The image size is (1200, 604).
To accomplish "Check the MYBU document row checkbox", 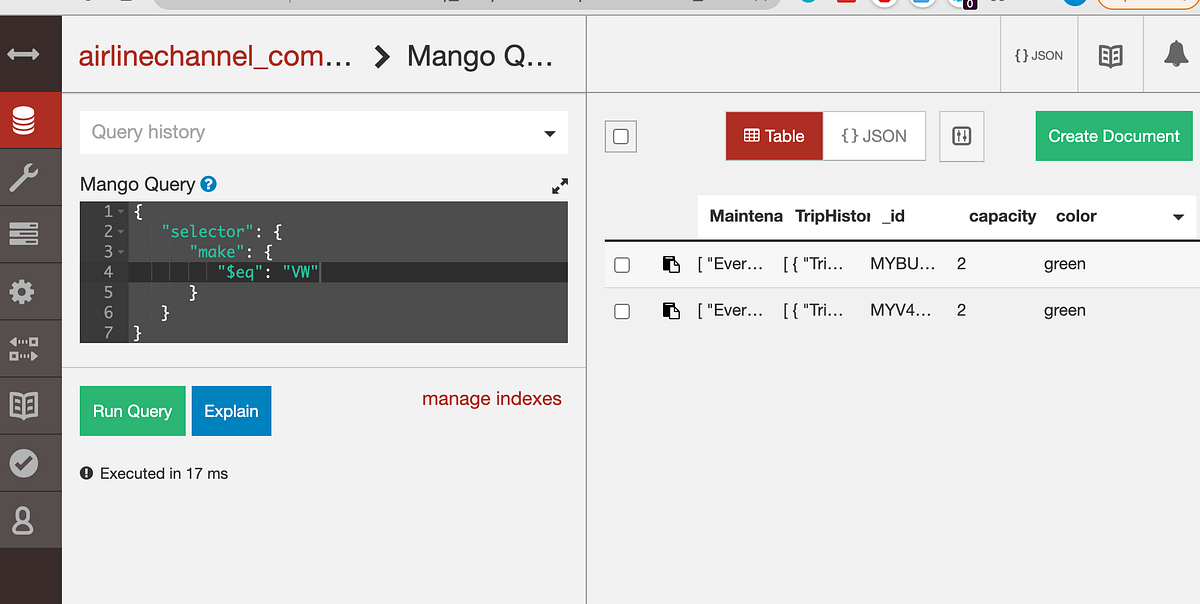I will click(x=621, y=264).
